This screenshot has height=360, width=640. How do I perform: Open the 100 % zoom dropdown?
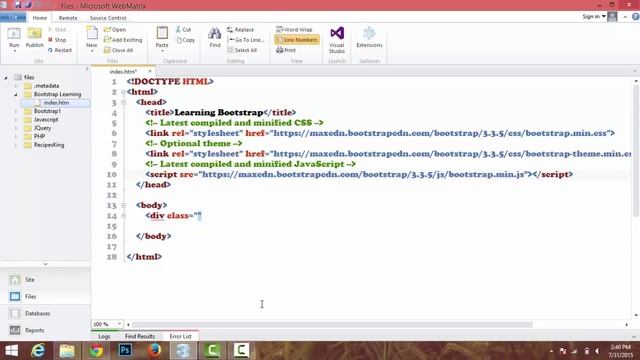[119, 324]
